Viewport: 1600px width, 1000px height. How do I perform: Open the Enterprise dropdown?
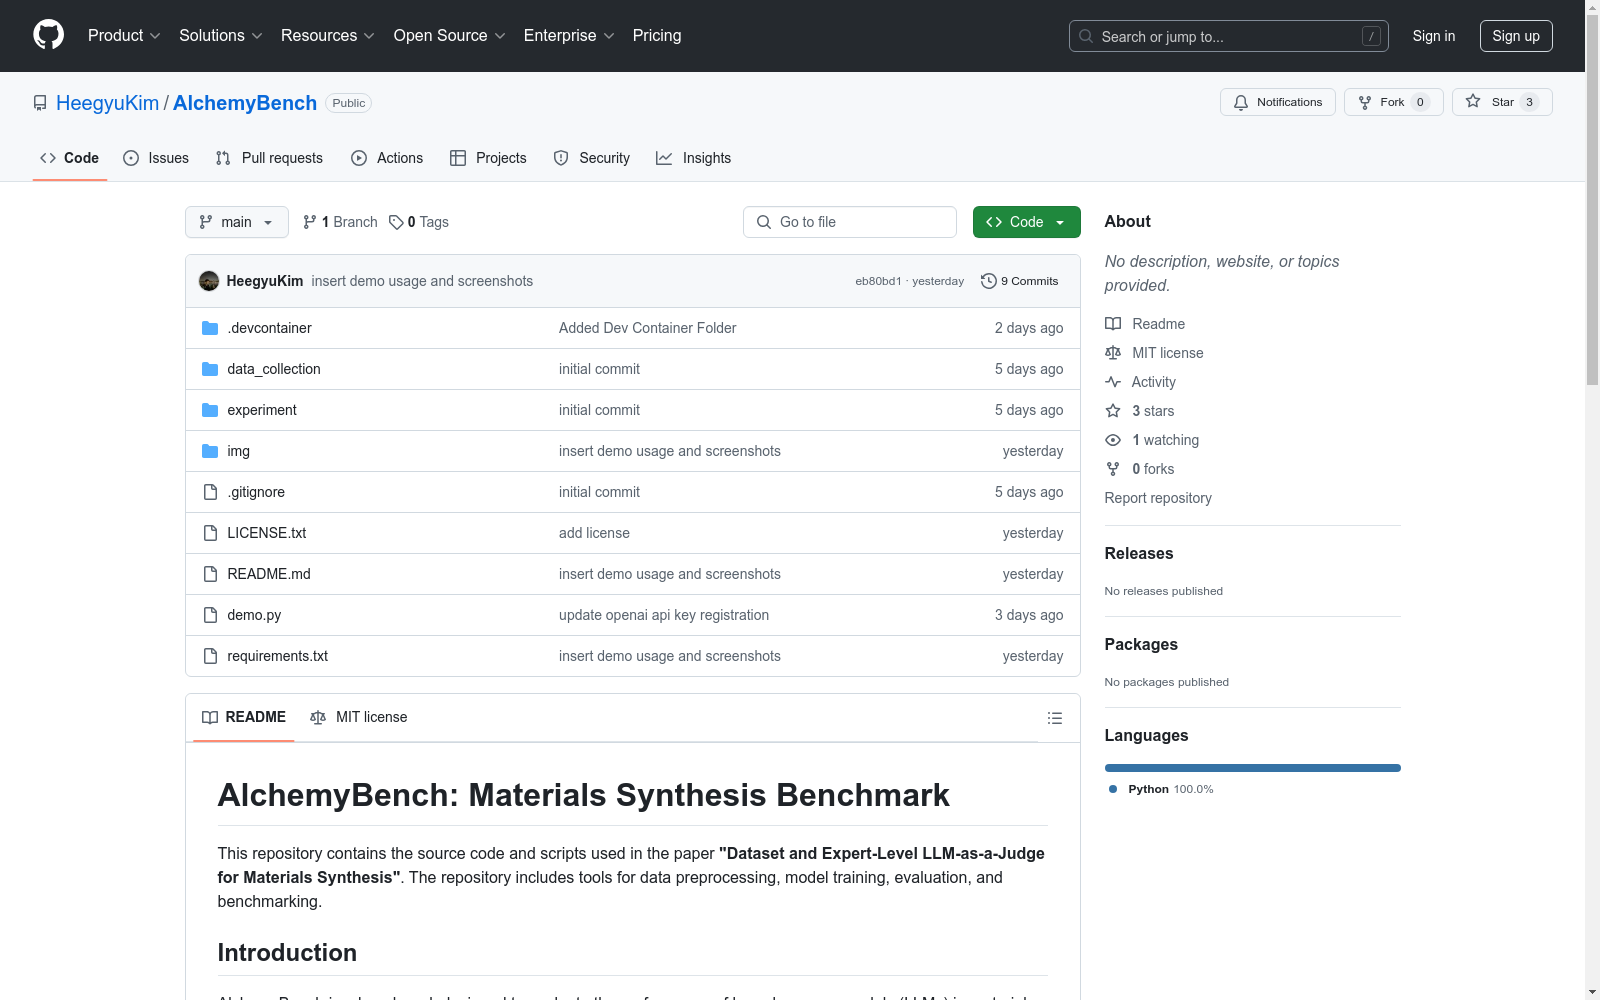[x=569, y=36]
